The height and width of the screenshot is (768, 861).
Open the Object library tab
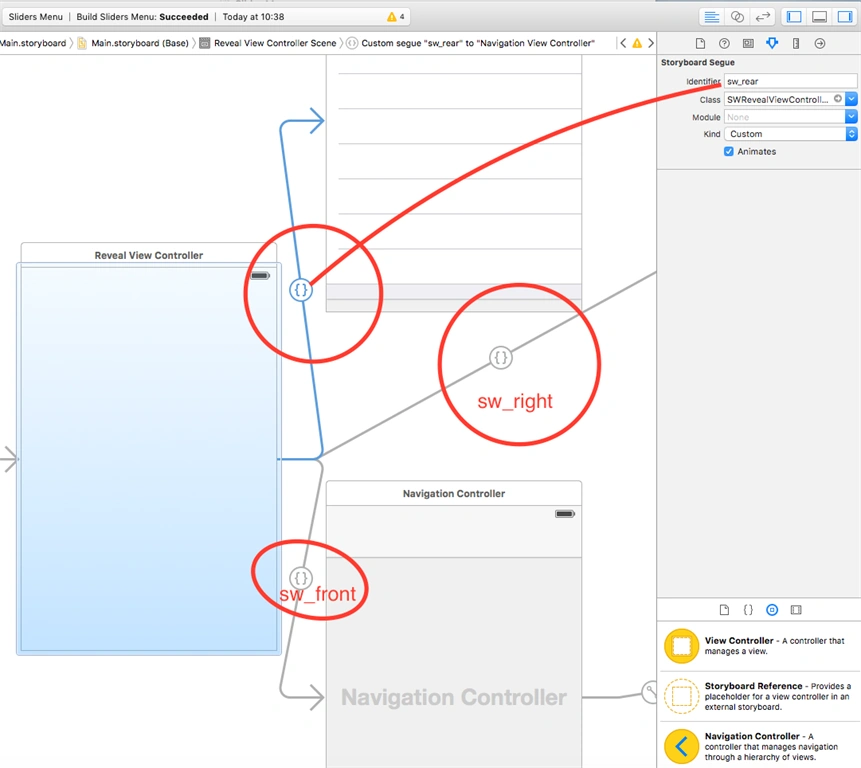coord(772,610)
